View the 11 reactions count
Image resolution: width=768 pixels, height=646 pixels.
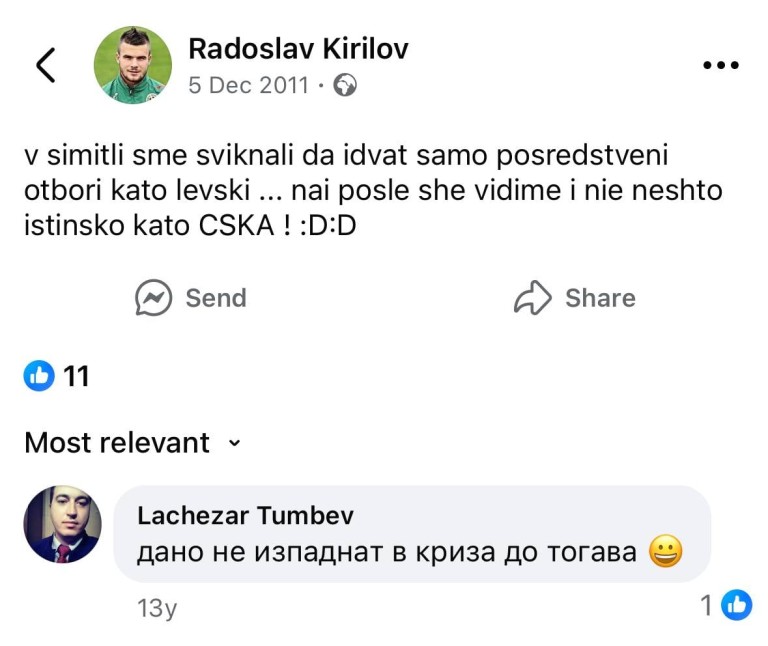[x=76, y=376]
